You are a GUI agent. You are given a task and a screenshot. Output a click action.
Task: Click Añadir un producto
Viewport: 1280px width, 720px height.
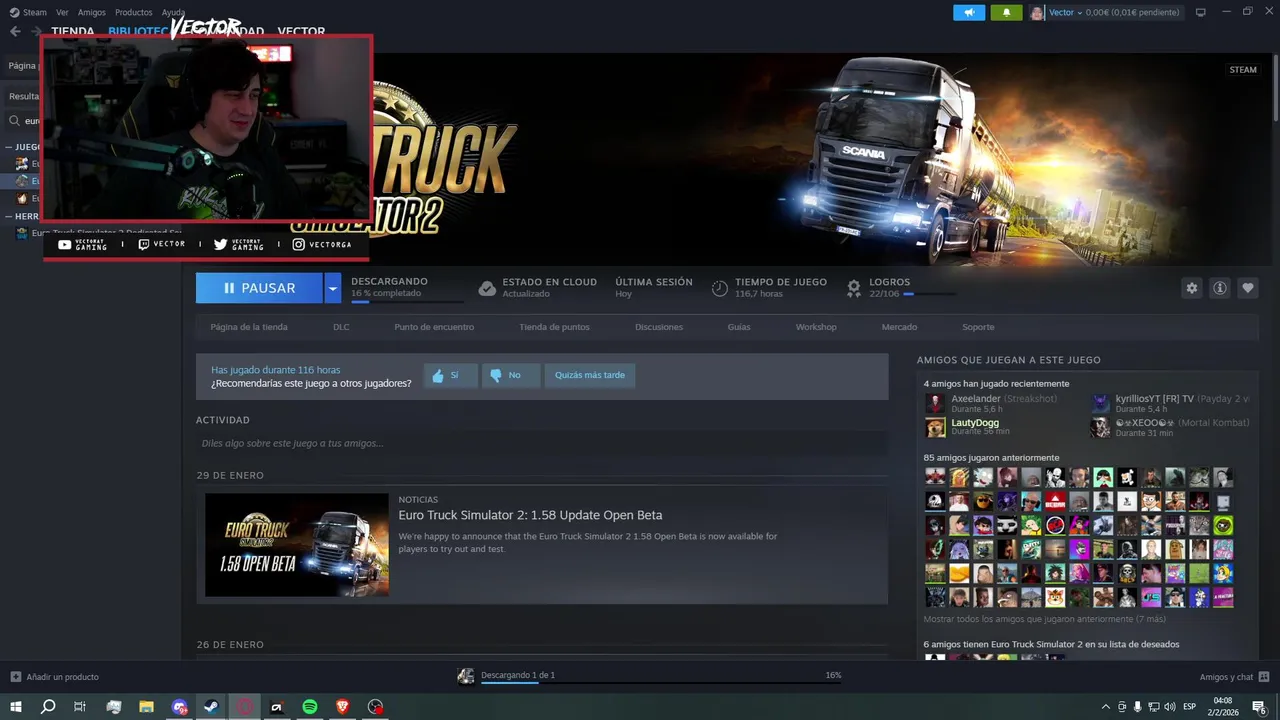(x=55, y=677)
